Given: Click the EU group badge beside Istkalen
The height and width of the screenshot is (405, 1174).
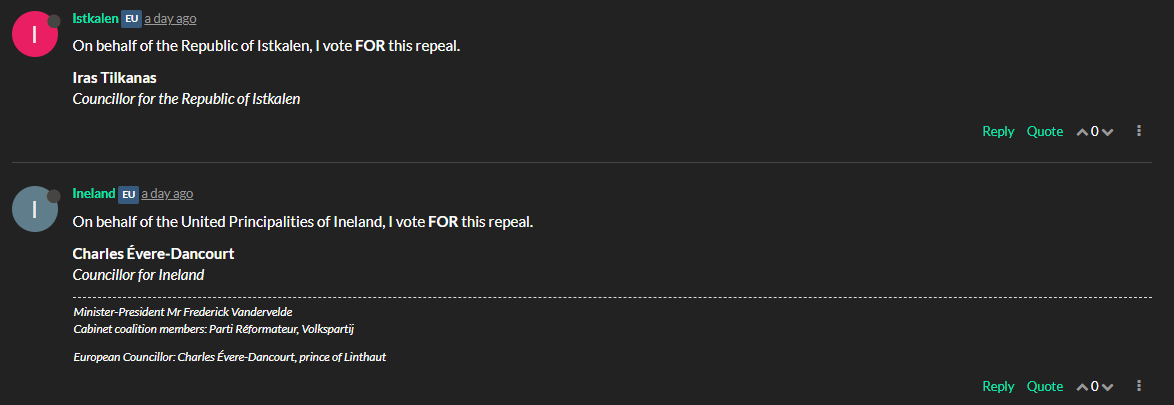Looking at the screenshot, I should (131, 19).
